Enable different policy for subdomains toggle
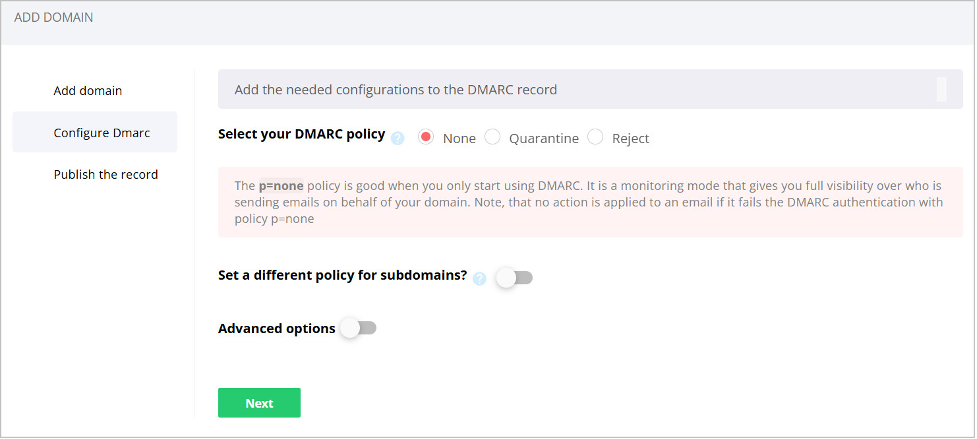977x439 pixels. [x=514, y=277]
